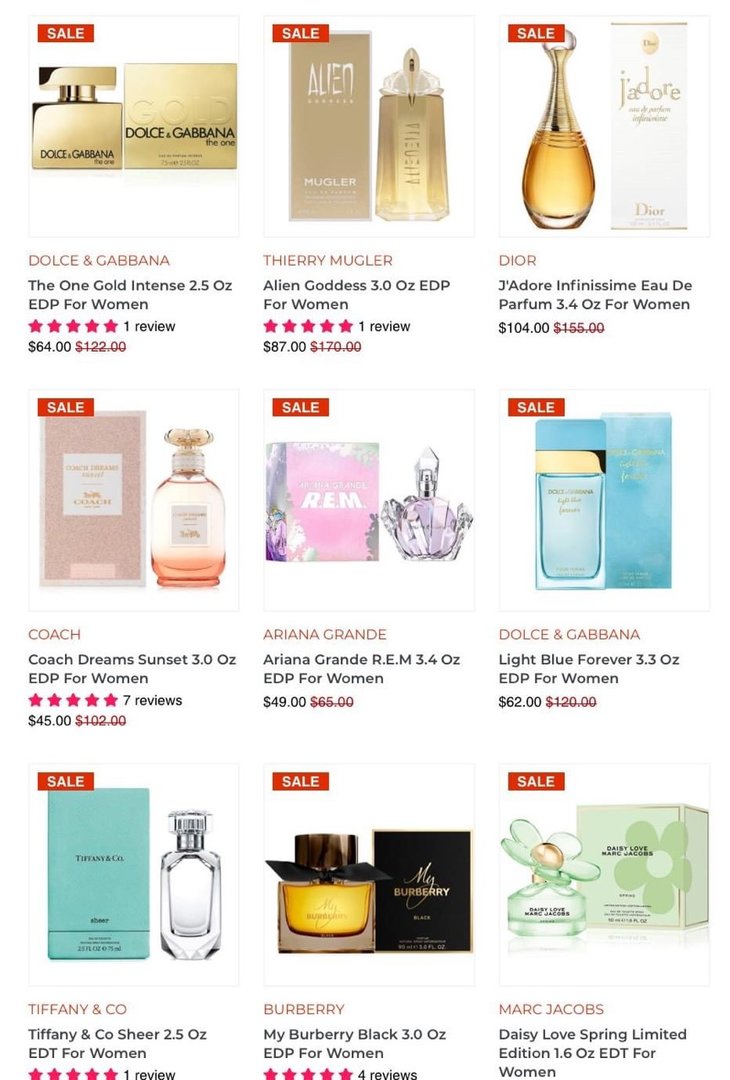
Task: Open The One Gold Intense product image
Action: coord(134,127)
